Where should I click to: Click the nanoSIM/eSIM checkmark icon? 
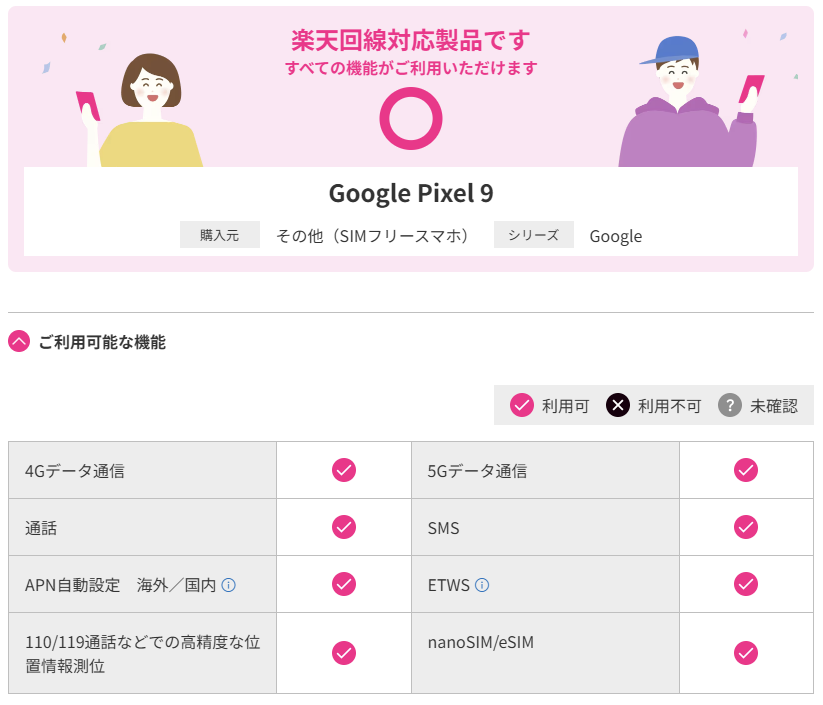746,653
